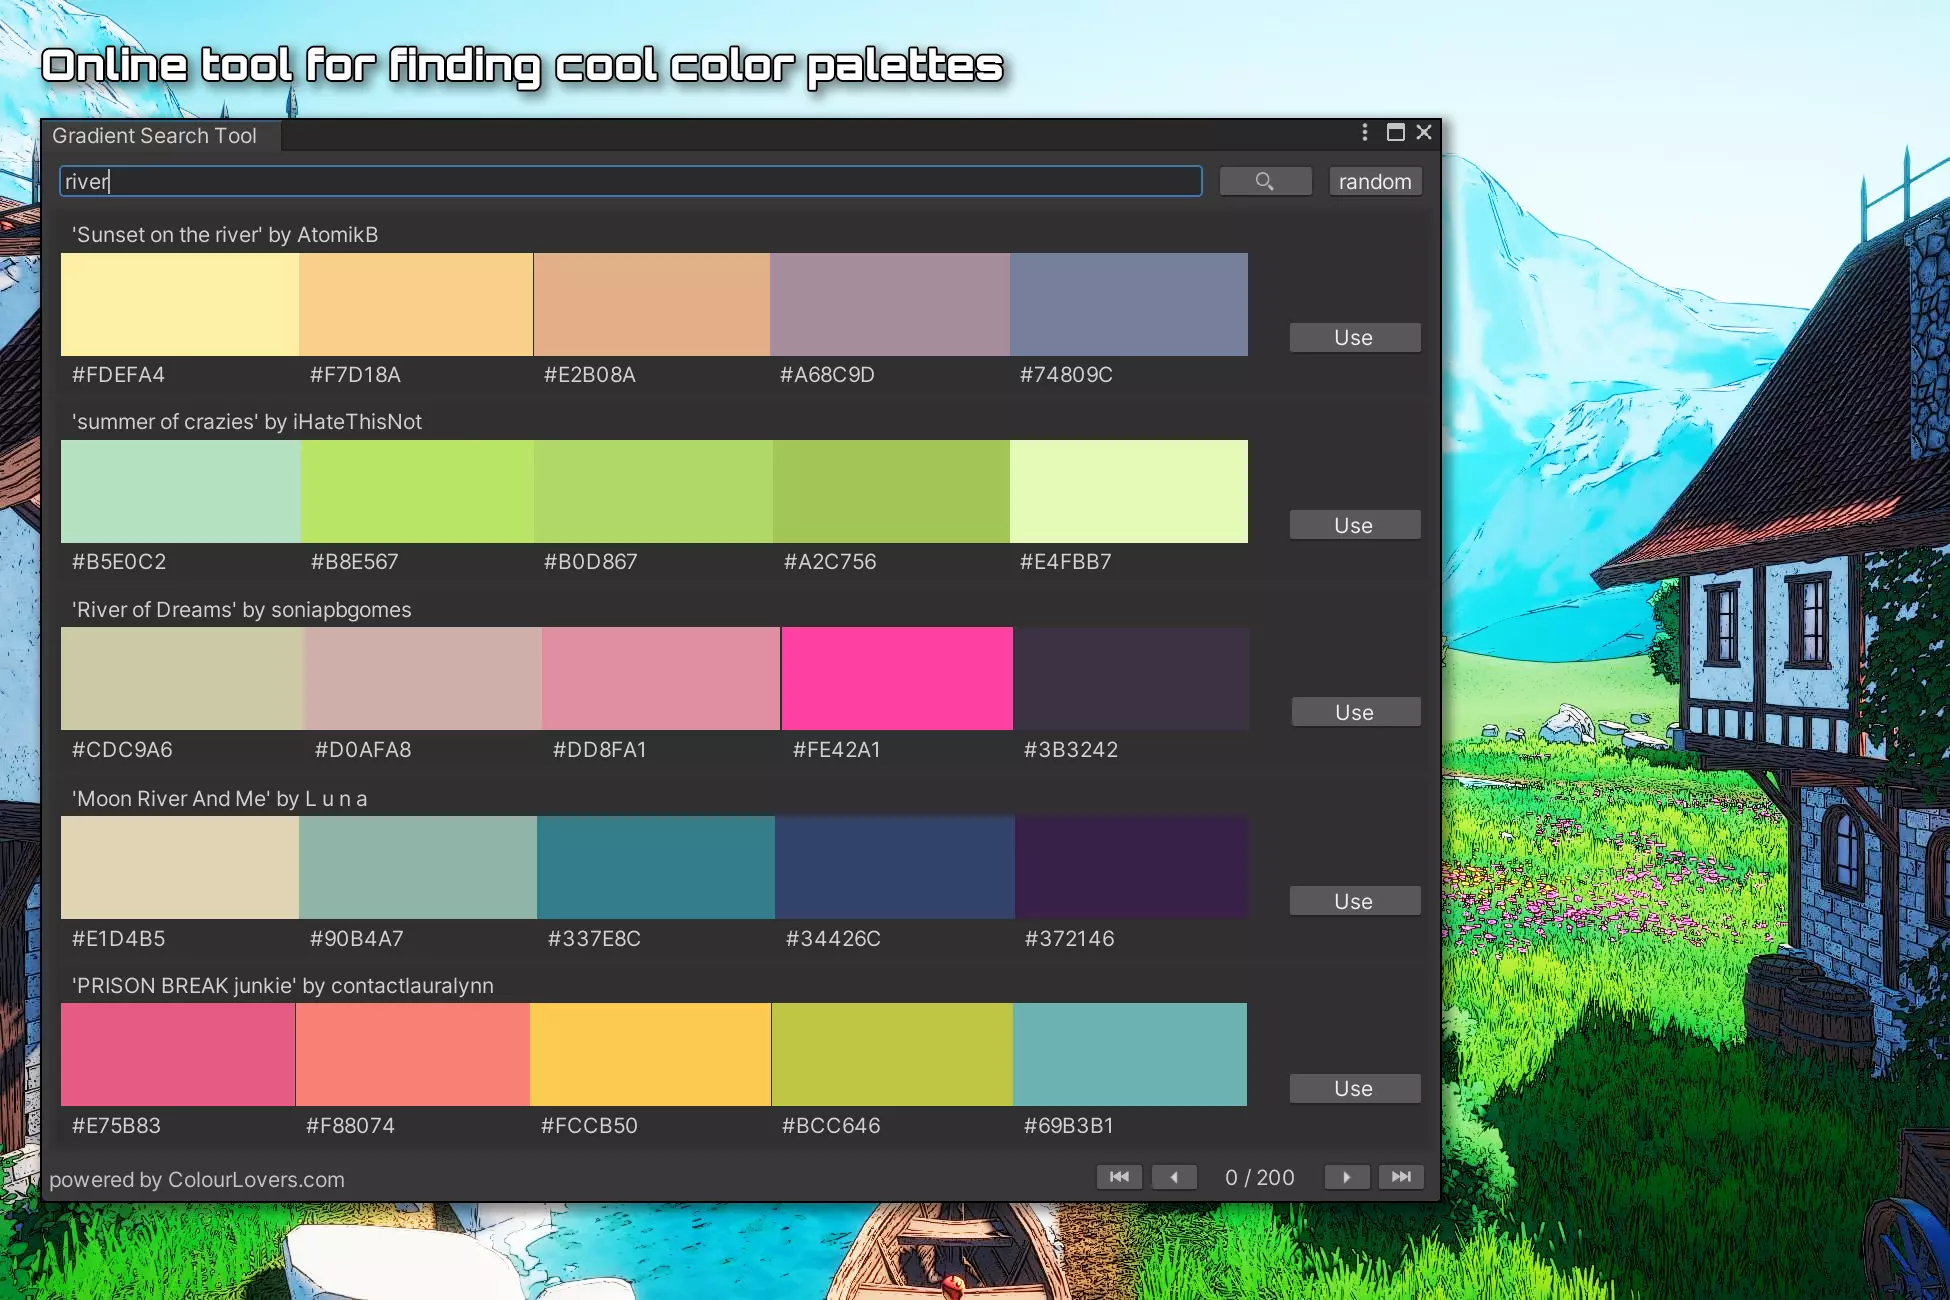
Task: Maximize the Gradient Search Tool window
Action: (1396, 132)
